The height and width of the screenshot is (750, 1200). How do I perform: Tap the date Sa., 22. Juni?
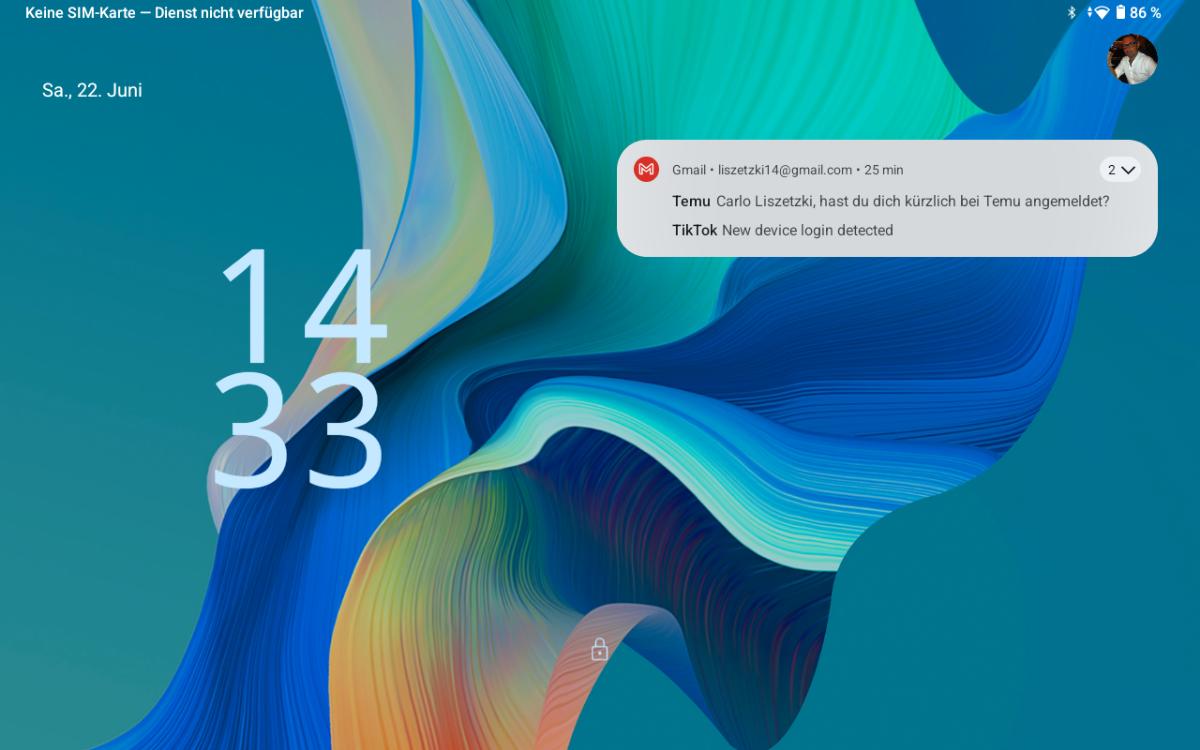pos(92,90)
